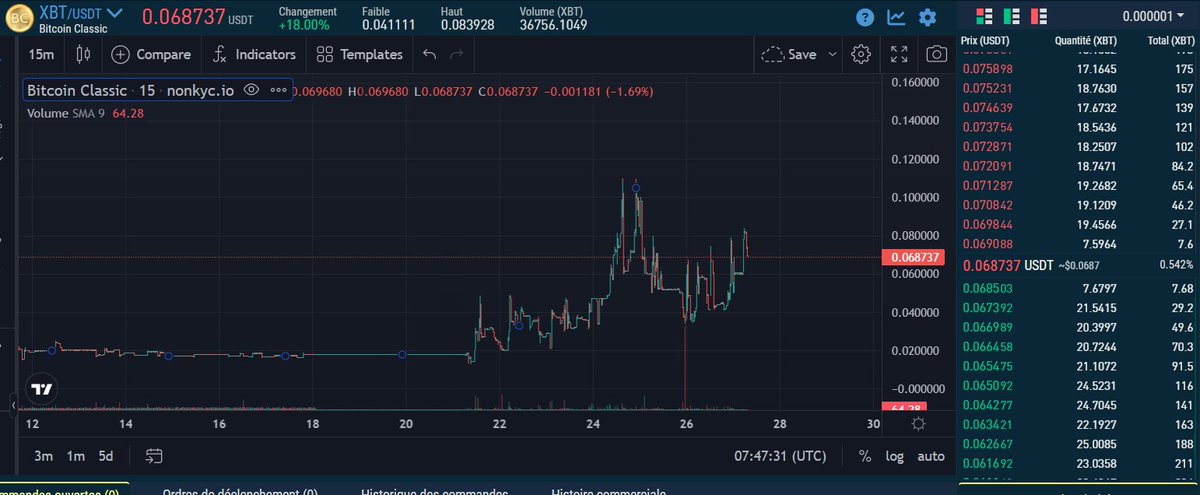Select ask order at price 0.075231
This screenshot has height=495, width=1200.
click(1078, 87)
